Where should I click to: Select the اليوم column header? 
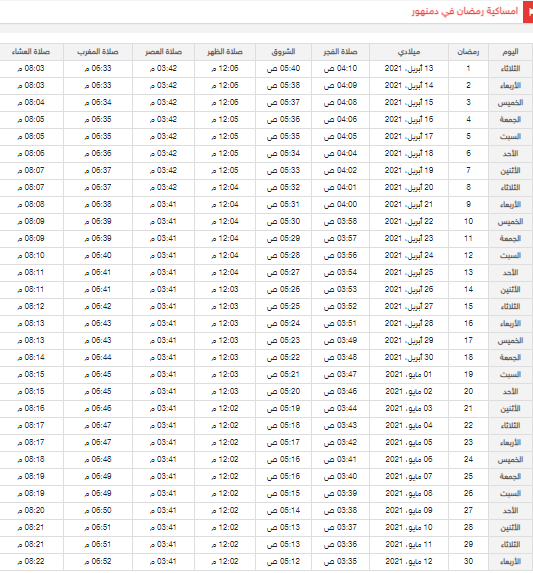[510, 52]
